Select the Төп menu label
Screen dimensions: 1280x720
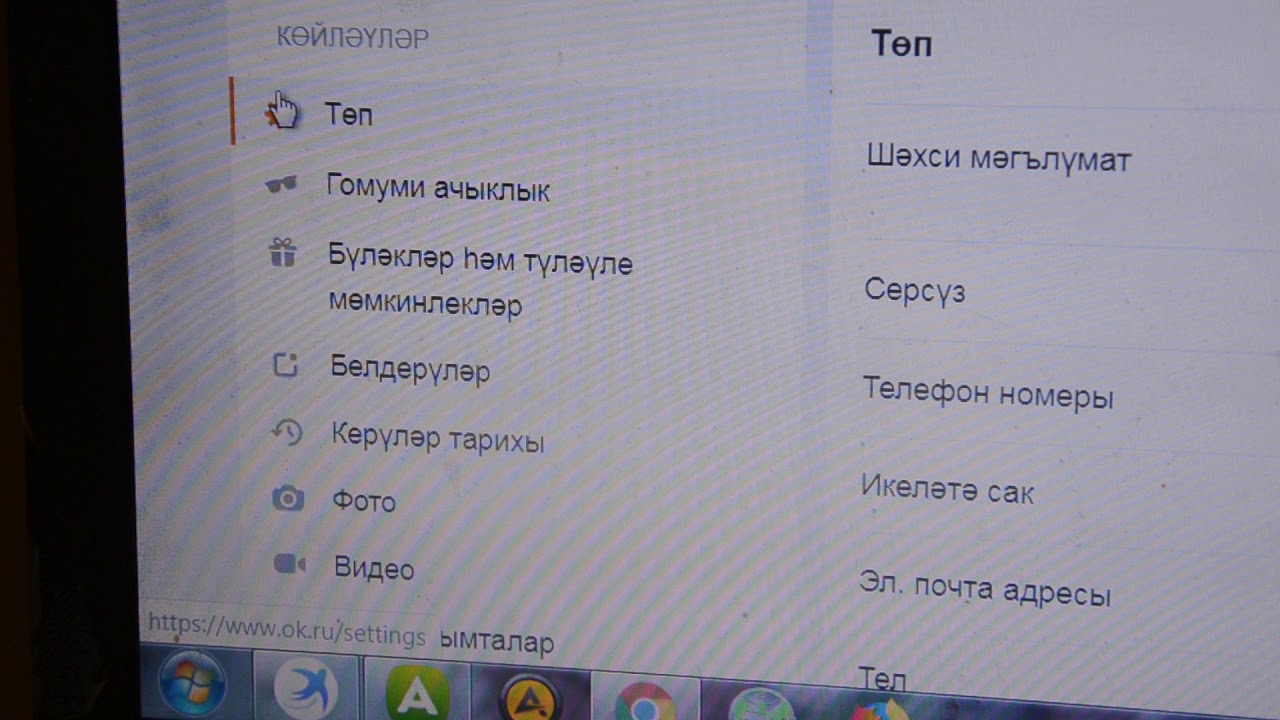[x=349, y=115]
